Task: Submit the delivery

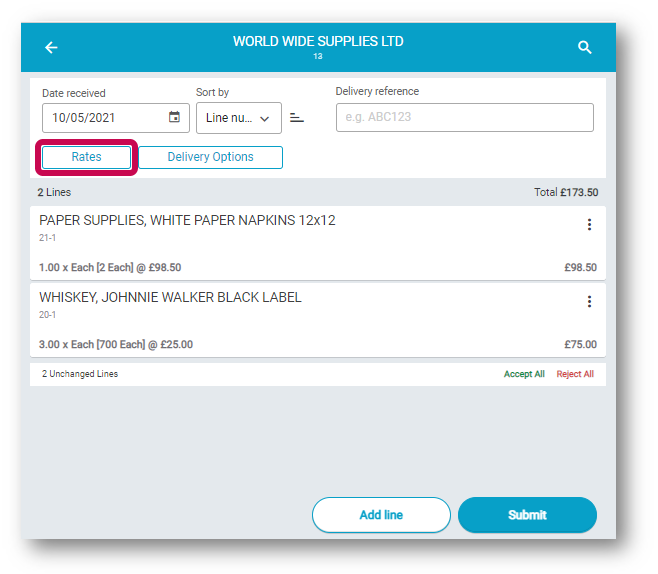Action: pos(527,515)
